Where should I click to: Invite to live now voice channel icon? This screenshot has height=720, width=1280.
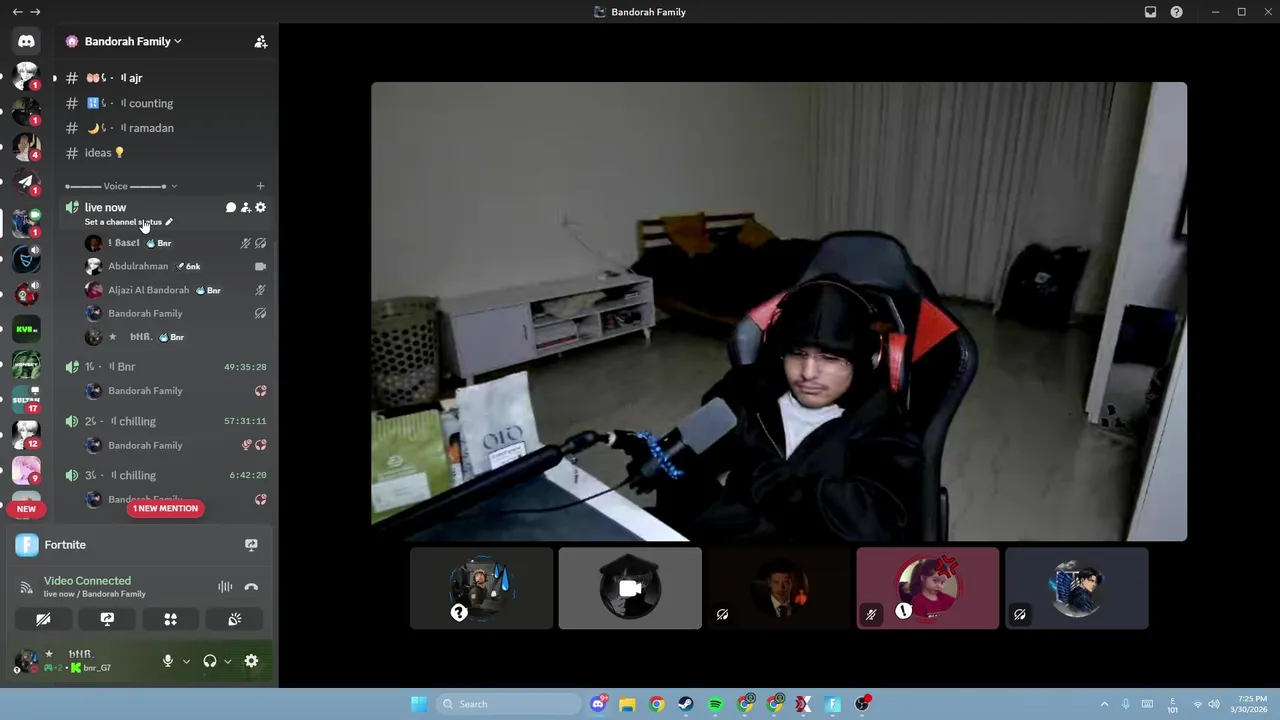coord(246,207)
